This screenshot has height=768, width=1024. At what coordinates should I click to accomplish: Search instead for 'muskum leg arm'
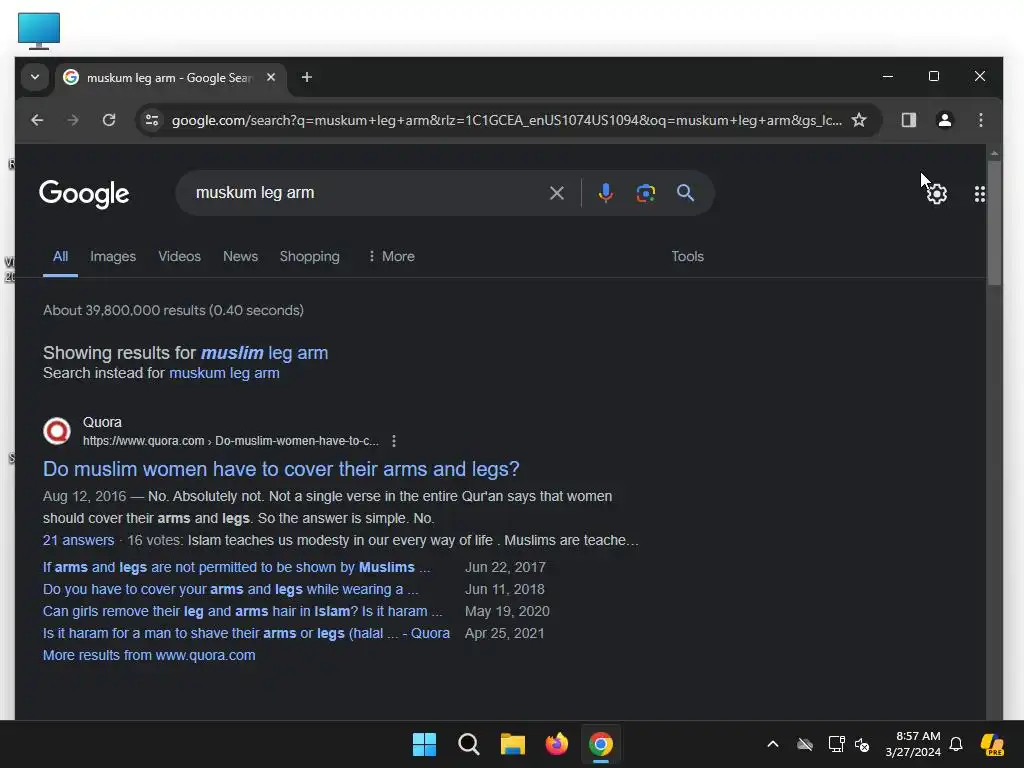[x=224, y=373]
